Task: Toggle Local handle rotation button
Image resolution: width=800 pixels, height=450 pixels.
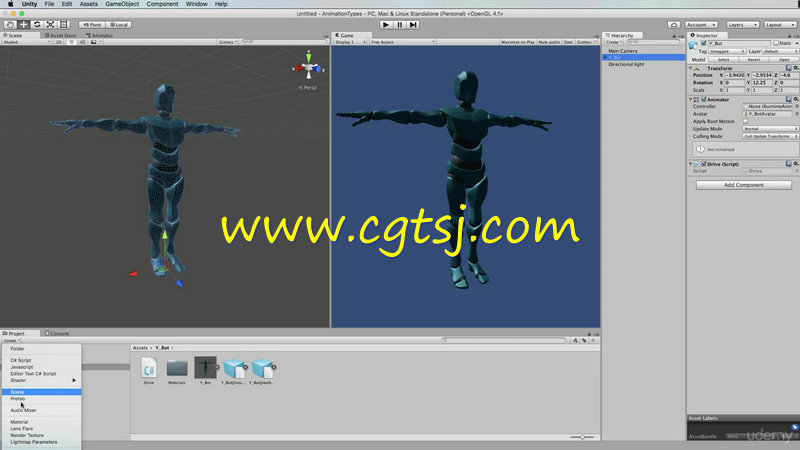Action: [119, 24]
